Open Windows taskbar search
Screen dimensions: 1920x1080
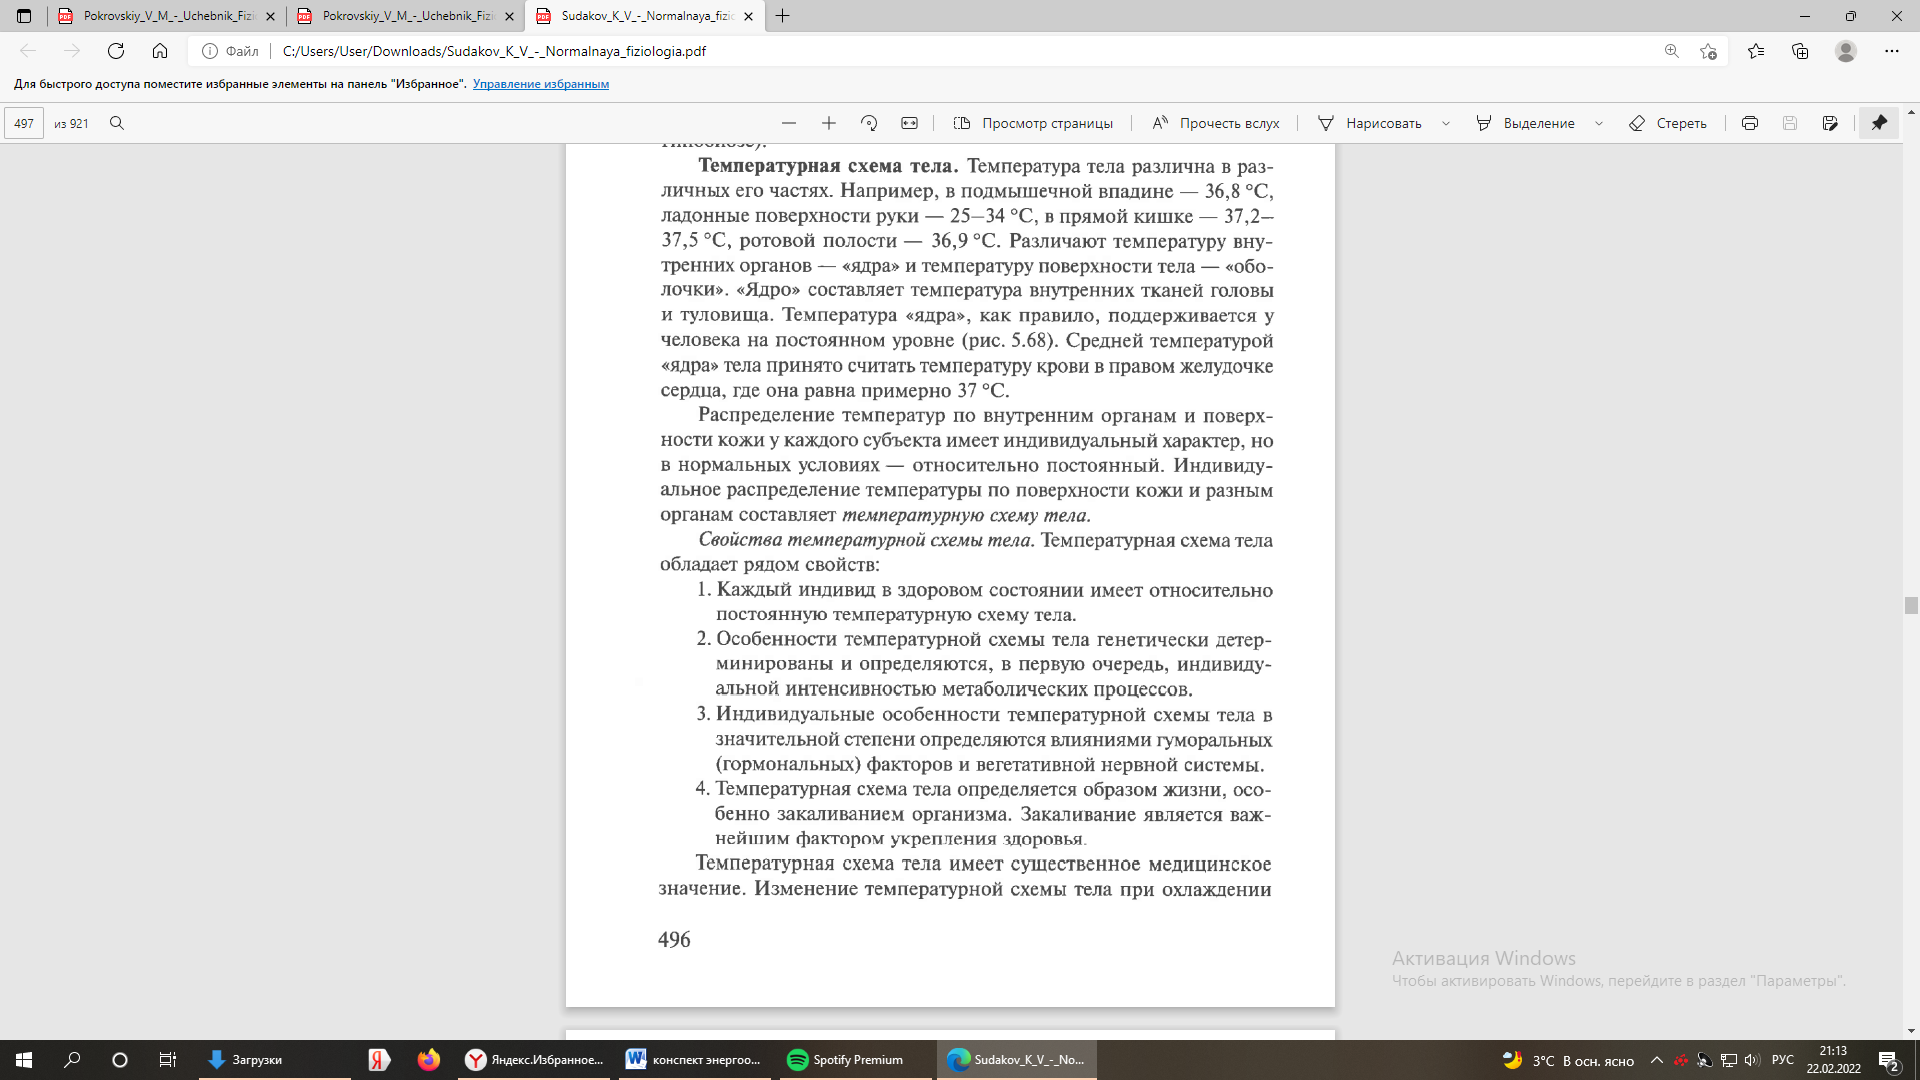[x=72, y=1060]
